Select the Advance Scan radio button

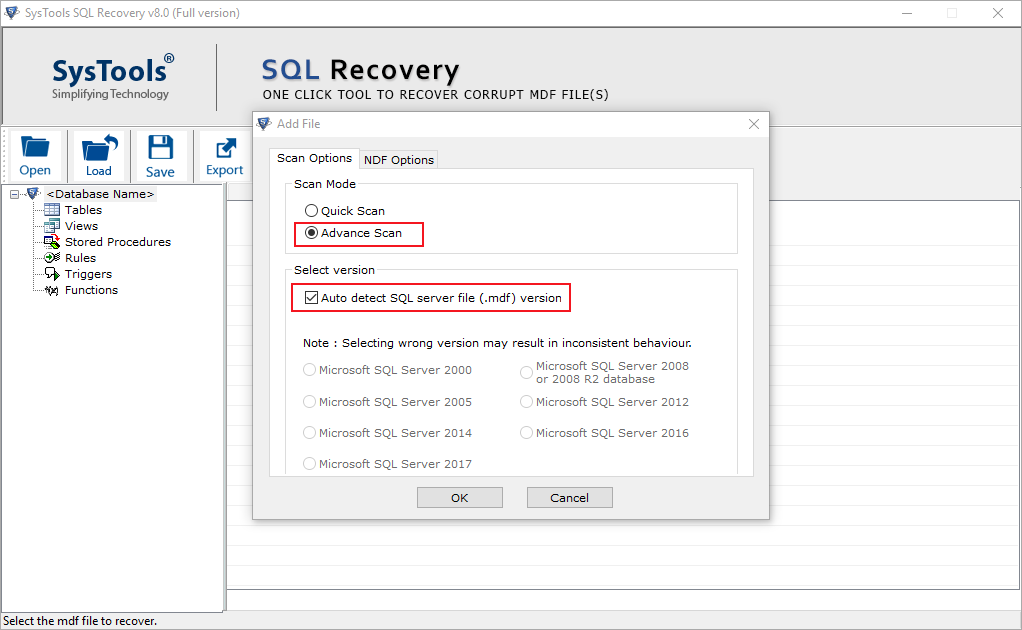[x=312, y=233]
